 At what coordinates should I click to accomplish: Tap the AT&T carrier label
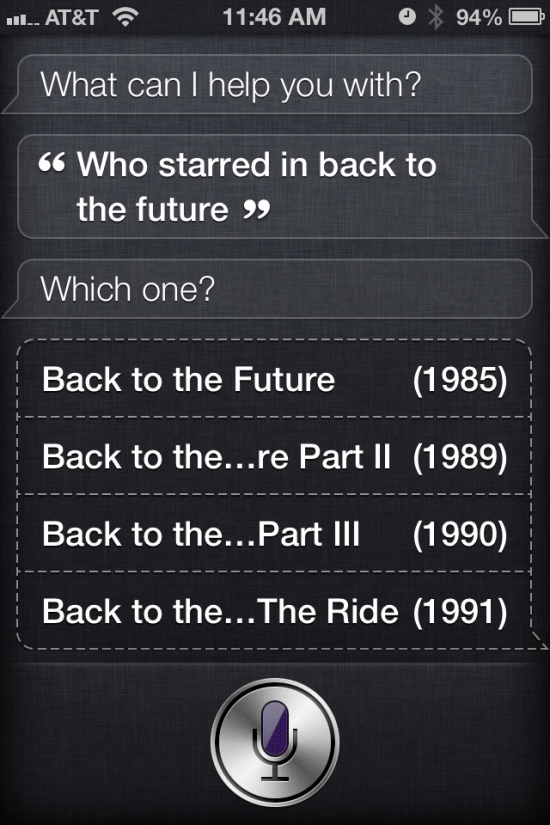click(72, 18)
